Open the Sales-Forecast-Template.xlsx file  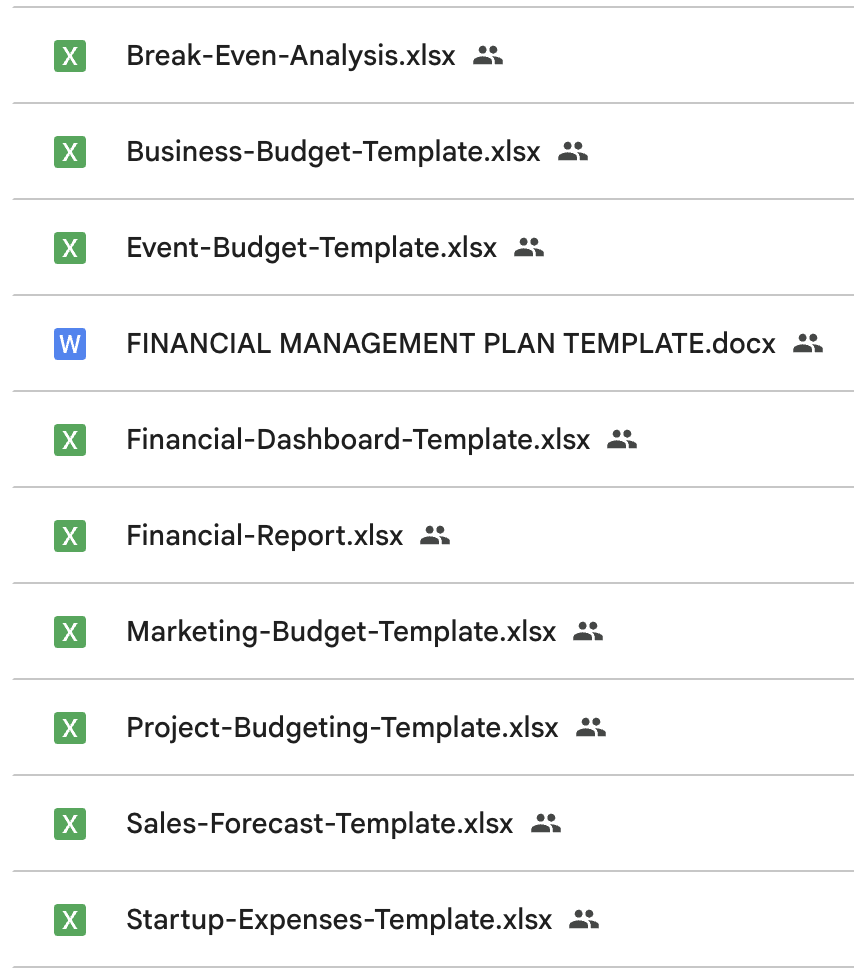pyautogui.click(x=319, y=824)
